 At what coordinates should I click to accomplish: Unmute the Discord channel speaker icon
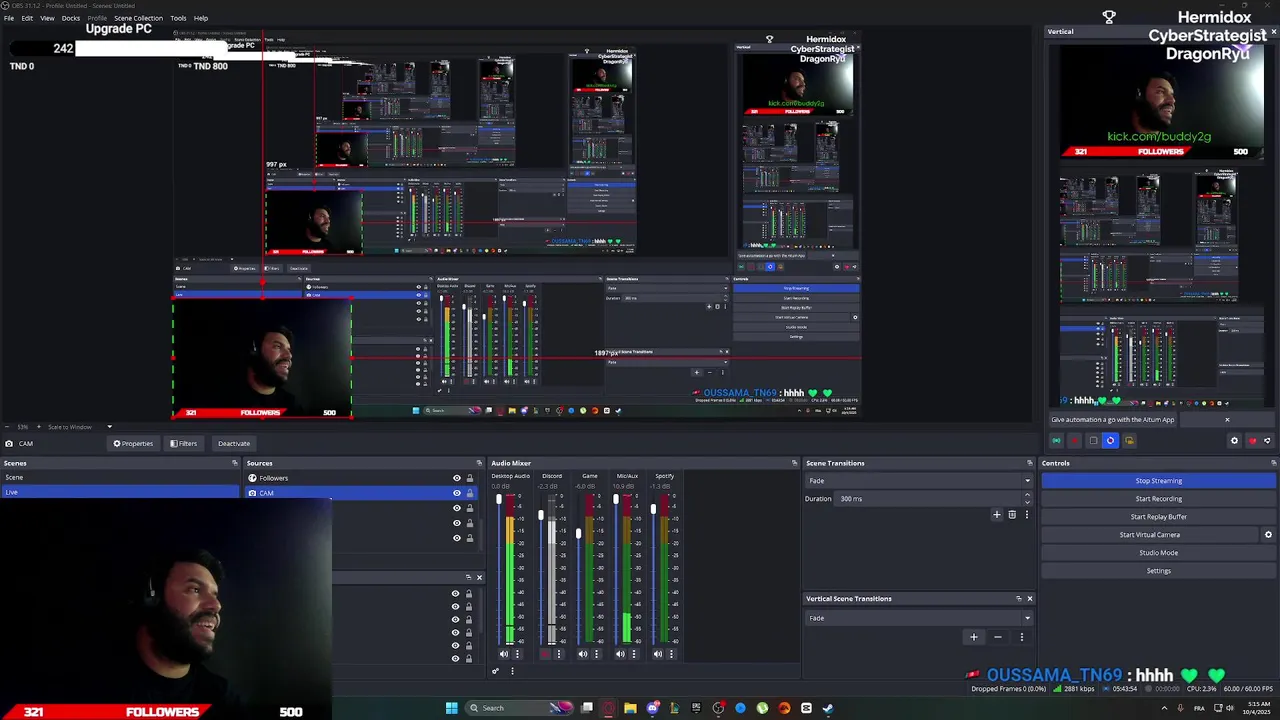tap(545, 654)
